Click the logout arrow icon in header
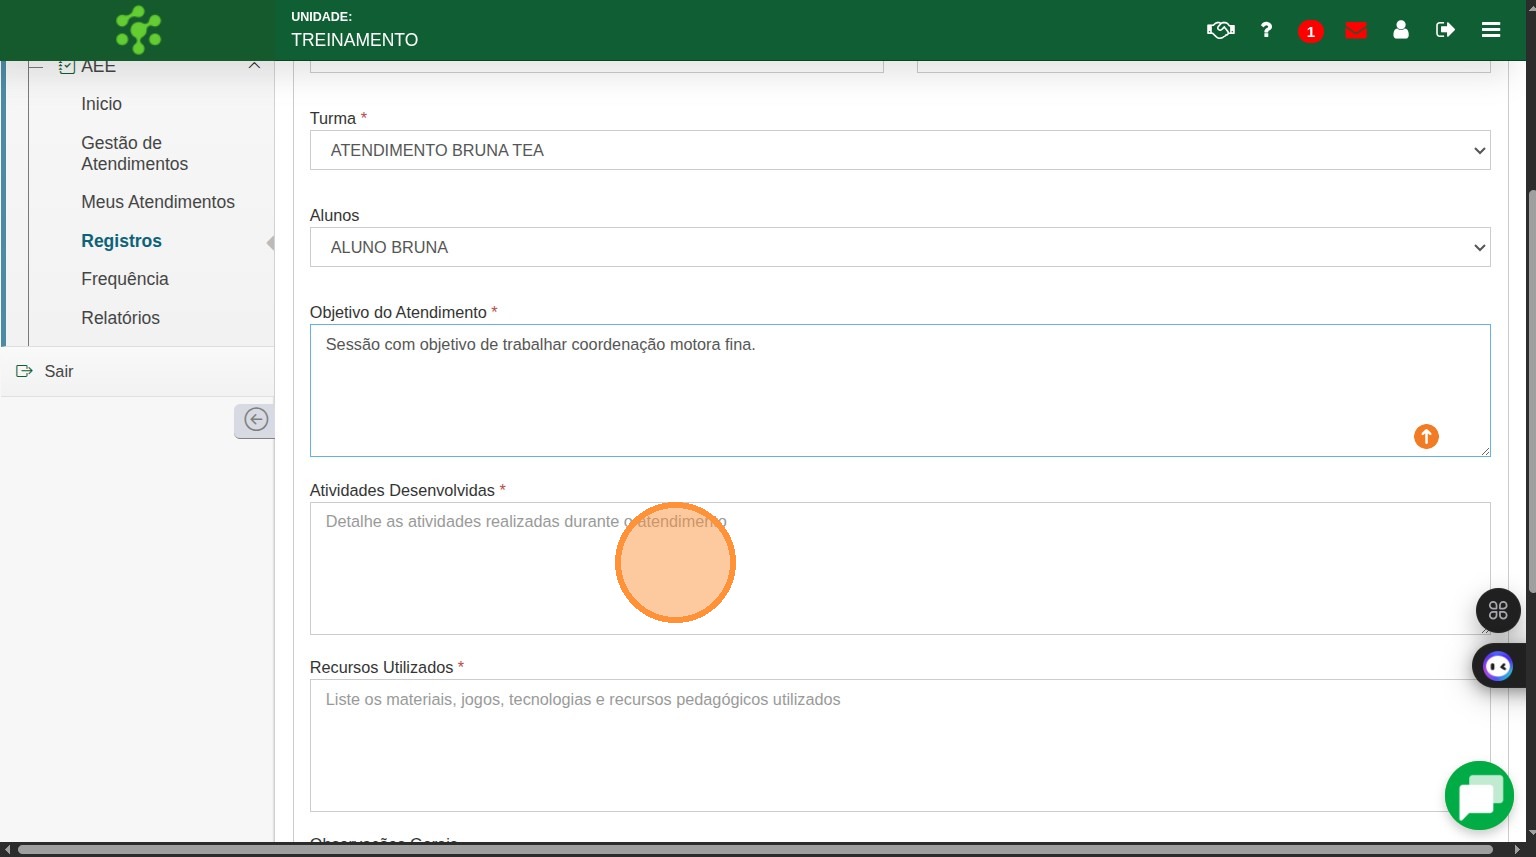Image resolution: width=1536 pixels, height=857 pixels. click(1445, 30)
